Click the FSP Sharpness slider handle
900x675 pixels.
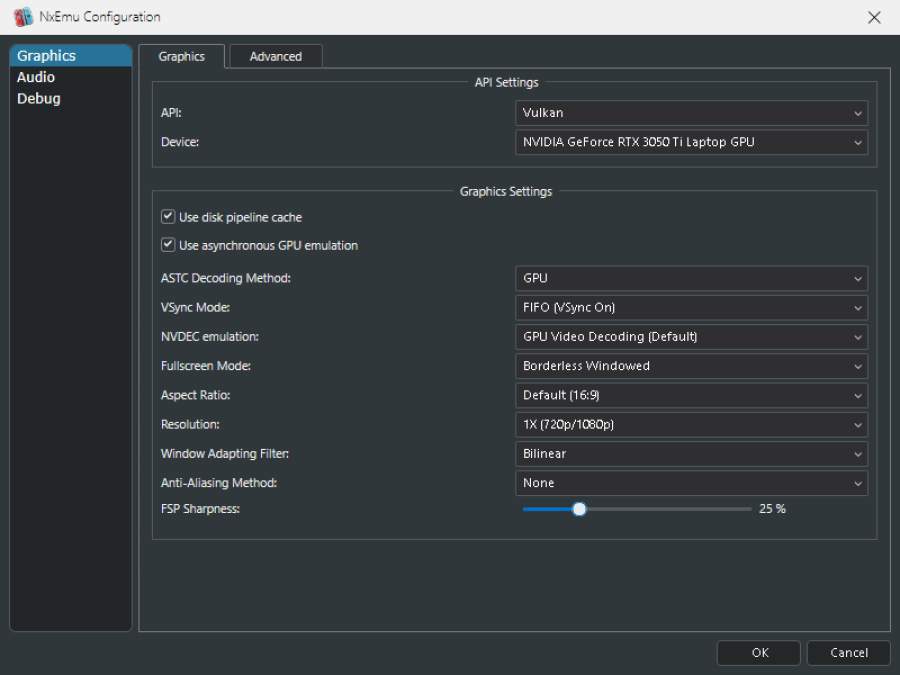point(579,509)
